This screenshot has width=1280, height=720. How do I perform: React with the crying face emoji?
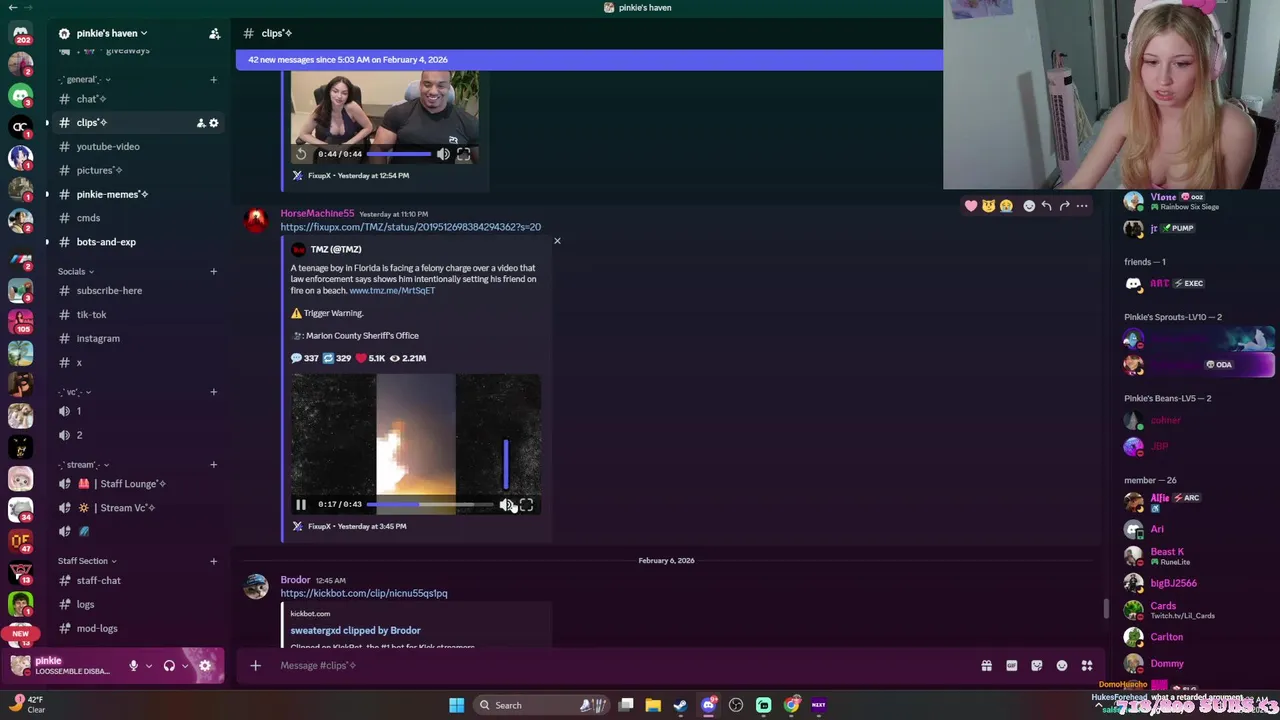(1006, 206)
